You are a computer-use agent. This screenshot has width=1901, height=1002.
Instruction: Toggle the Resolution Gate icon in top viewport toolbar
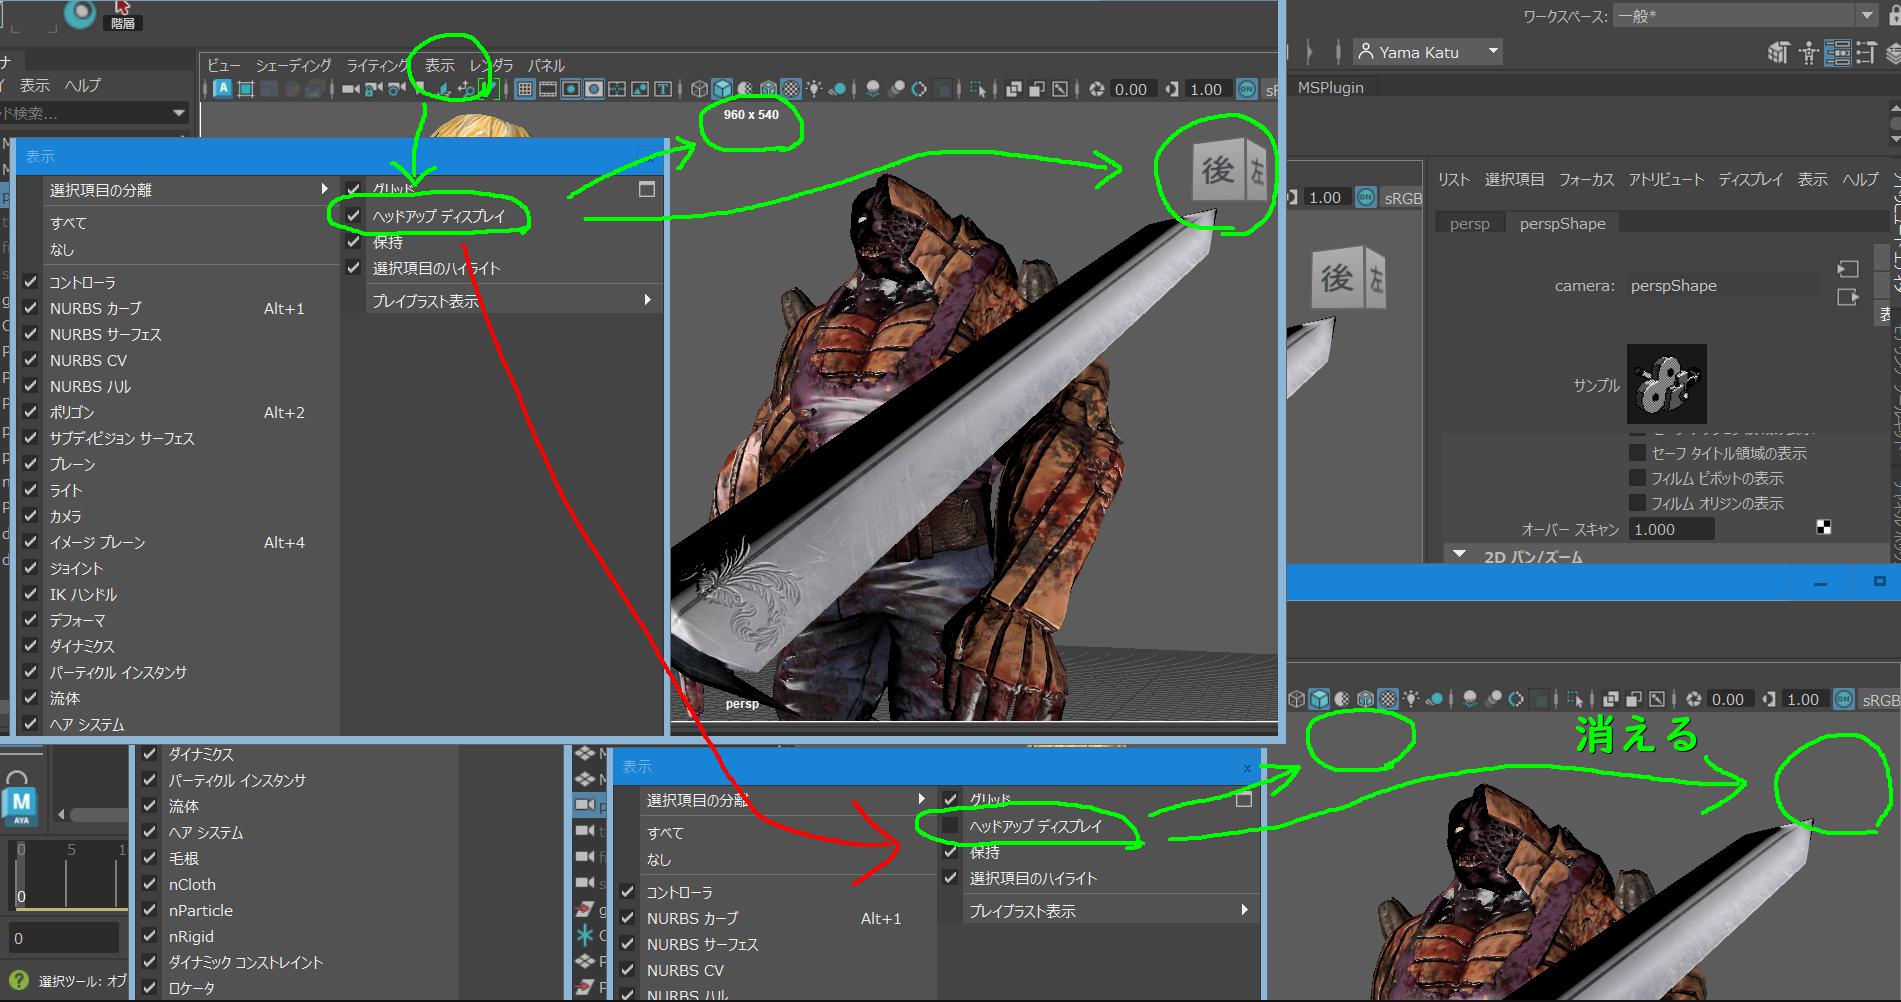tap(571, 89)
